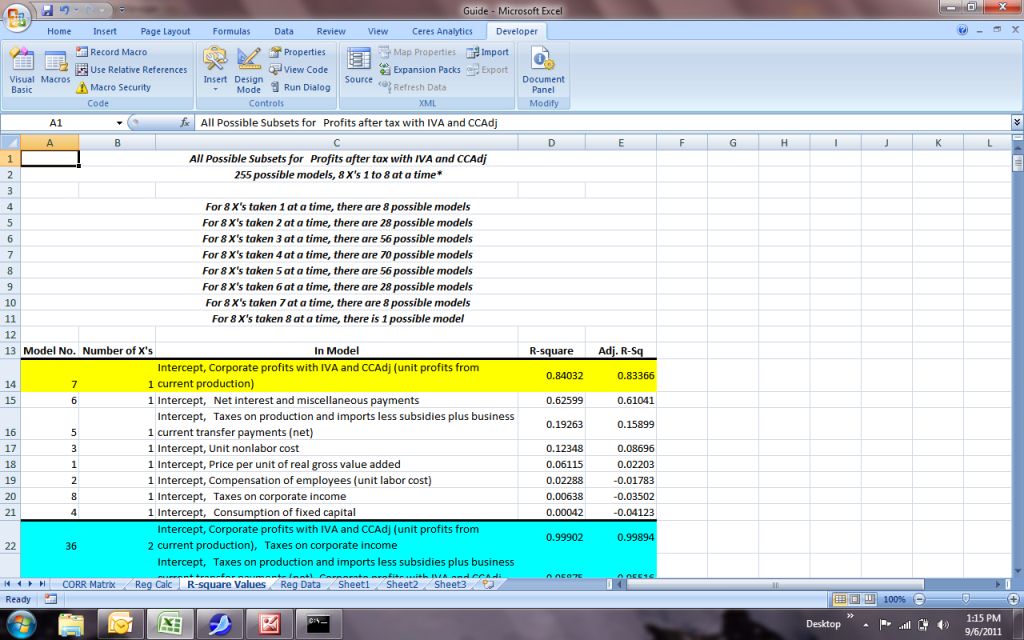This screenshot has height=640, width=1024.
Task: Select column D header
Action: coord(551,142)
